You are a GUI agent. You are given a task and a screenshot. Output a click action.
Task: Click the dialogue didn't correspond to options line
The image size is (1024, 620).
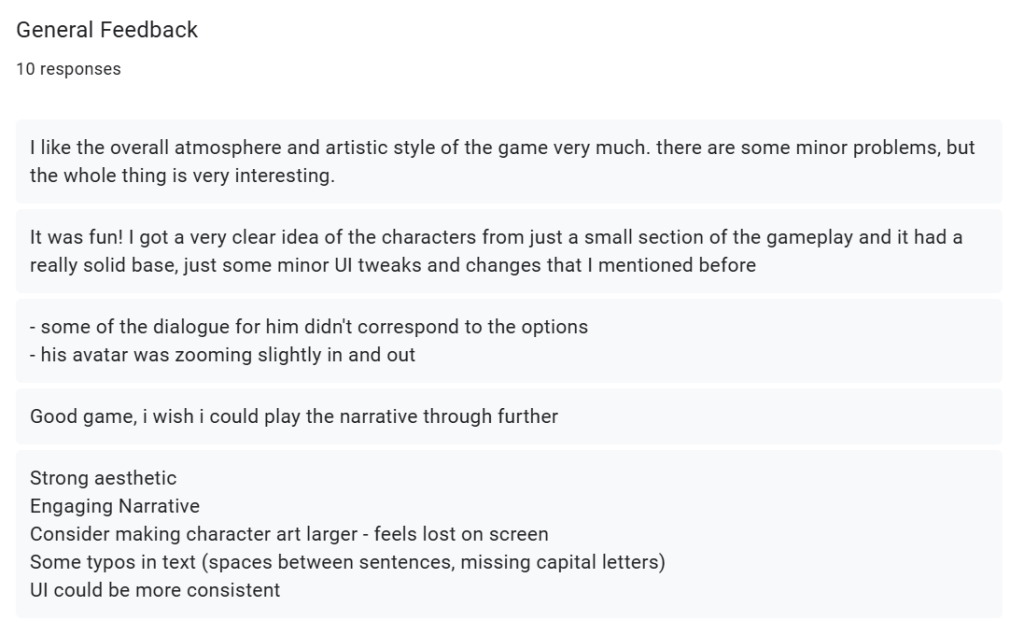click(309, 327)
